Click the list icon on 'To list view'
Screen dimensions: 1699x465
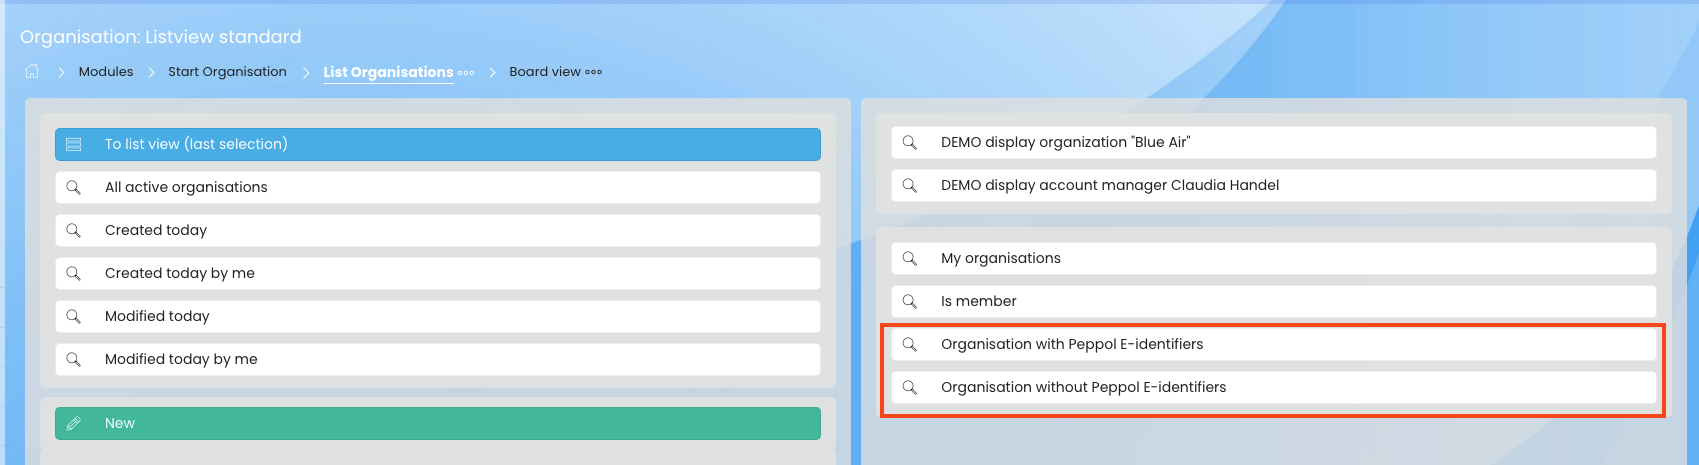point(73,144)
